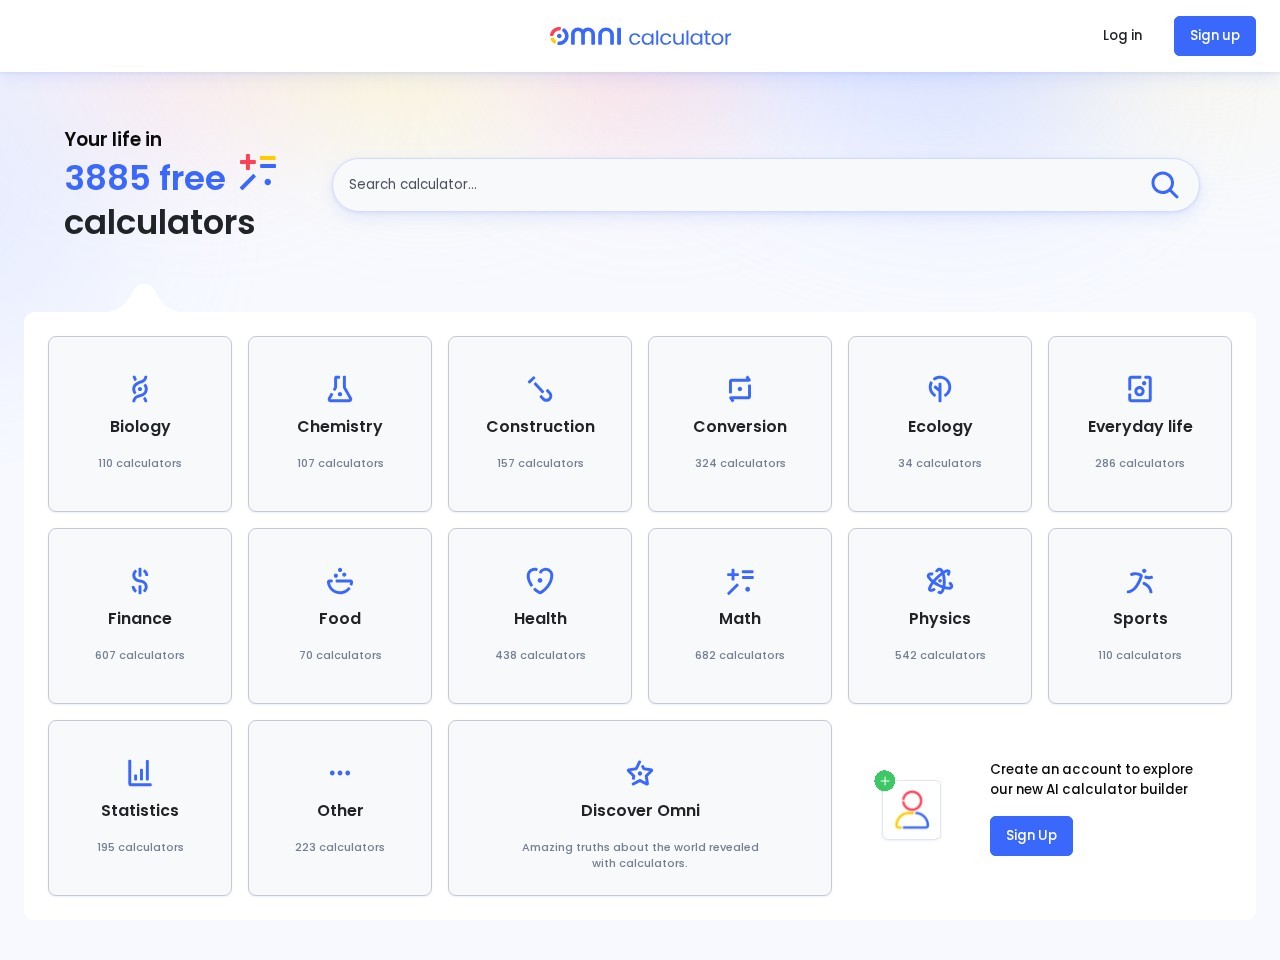Click 'Amazing truths about the world' description
Viewport: 1280px width, 960px height.
click(640, 855)
